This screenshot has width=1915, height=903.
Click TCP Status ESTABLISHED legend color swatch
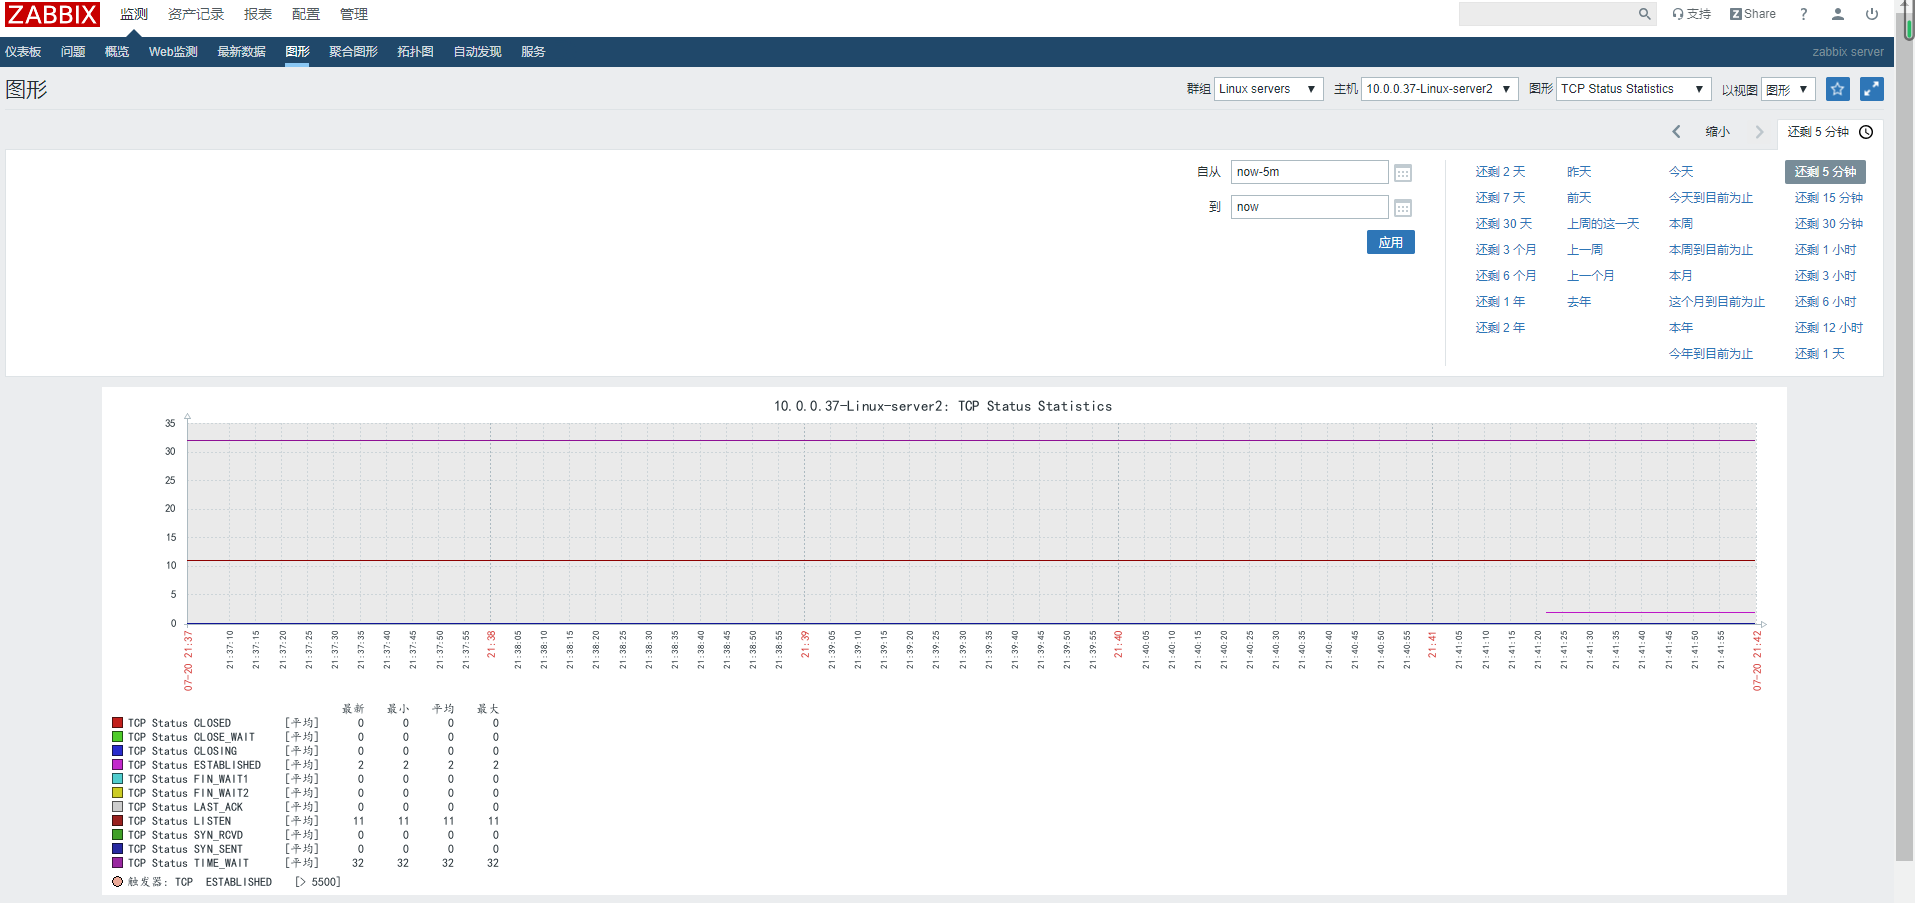[117, 764]
